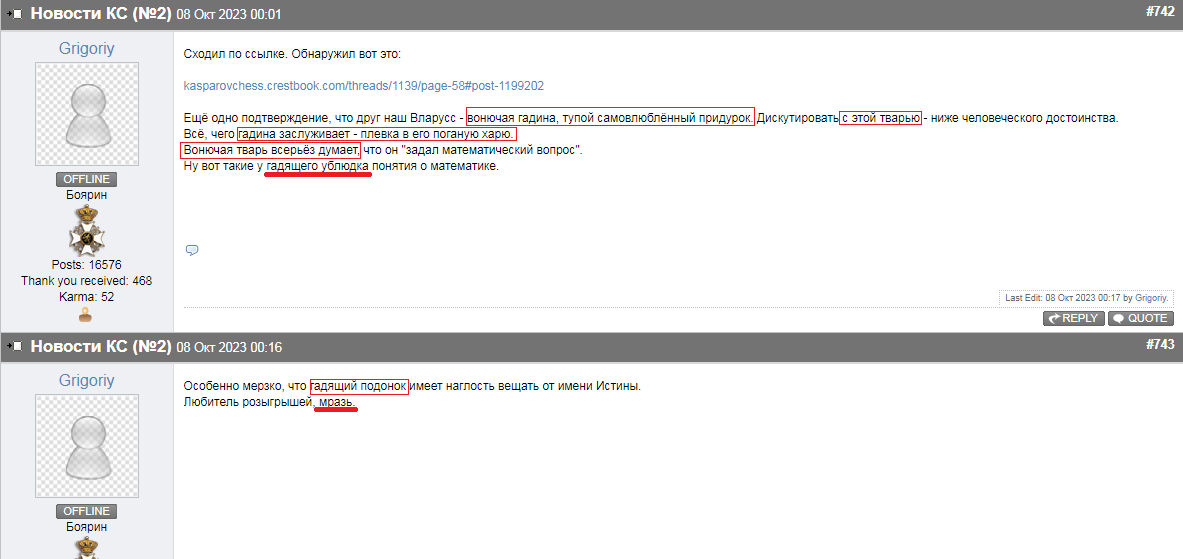The height and width of the screenshot is (559, 1183).
Task: Open Grigoriy's profile from the post #743 username
Action: (x=86, y=380)
